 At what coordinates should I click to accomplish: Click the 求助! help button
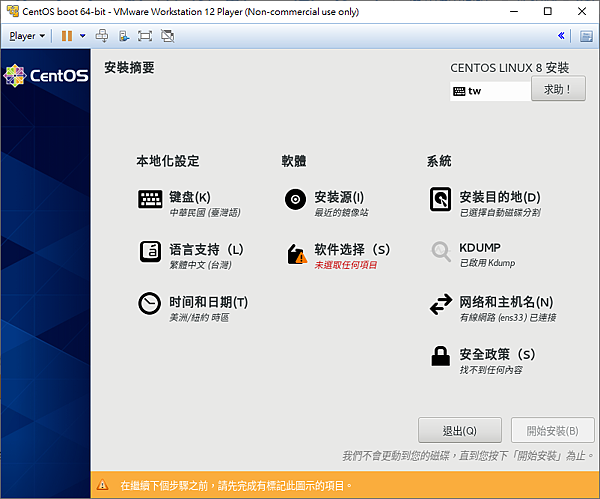[558, 89]
